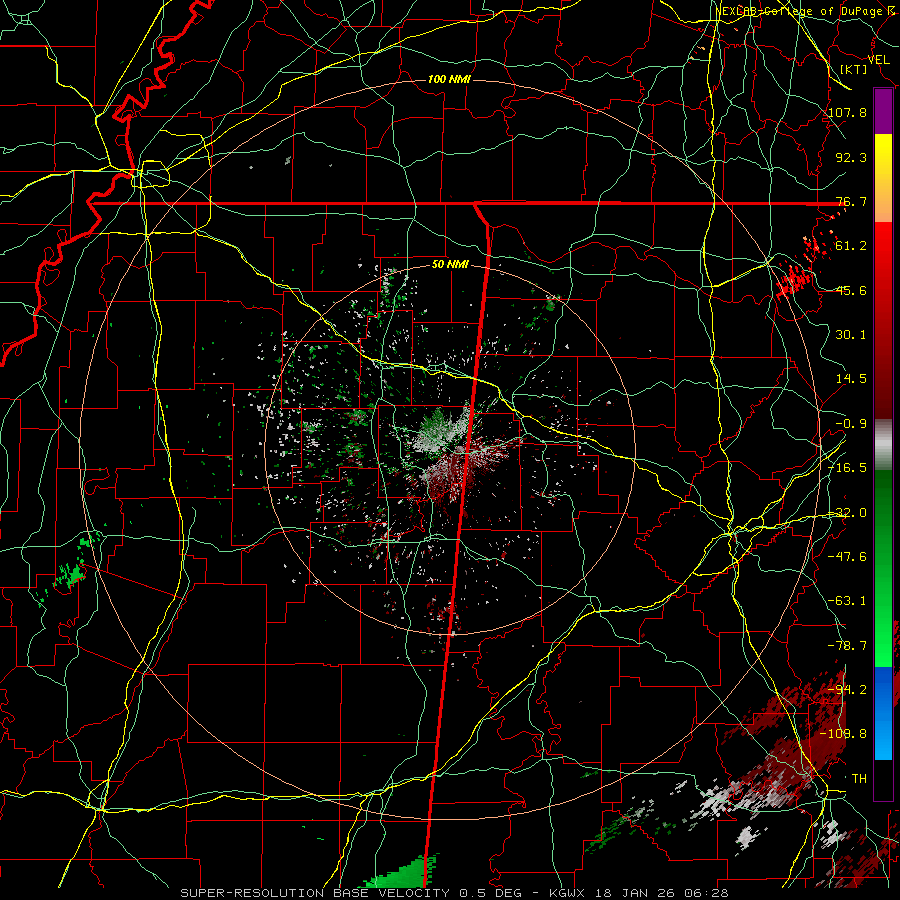900x900 pixels.
Task: Click the "VEL" legend heading
Action: pos(878,60)
